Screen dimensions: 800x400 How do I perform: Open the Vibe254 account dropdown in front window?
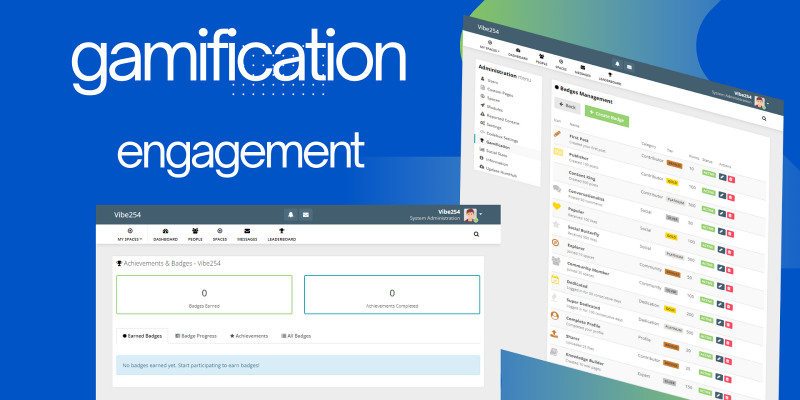[x=468, y=214]
